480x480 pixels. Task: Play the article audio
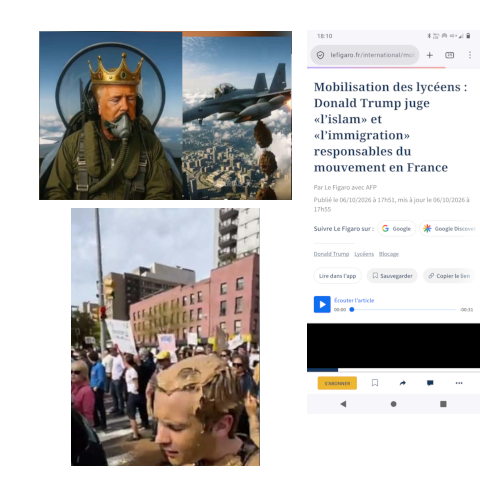point(322,304)
